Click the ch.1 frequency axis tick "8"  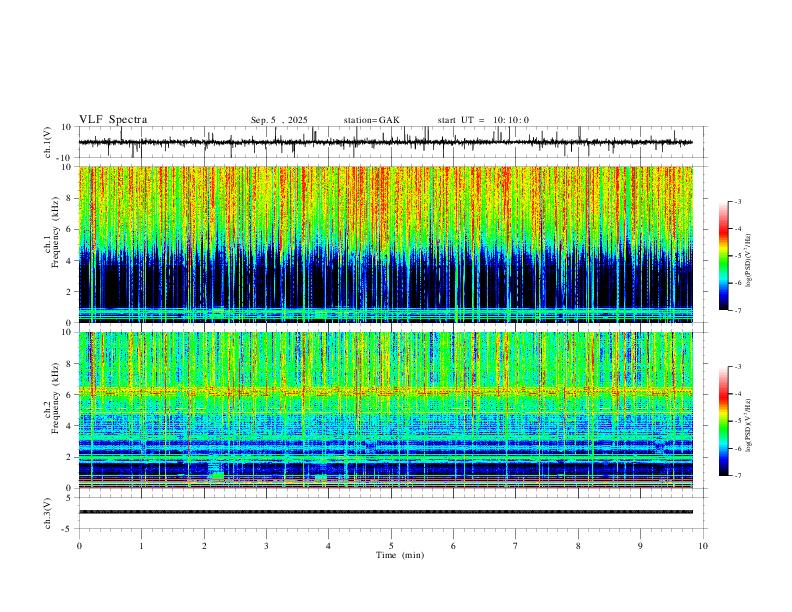pos(69,198)
